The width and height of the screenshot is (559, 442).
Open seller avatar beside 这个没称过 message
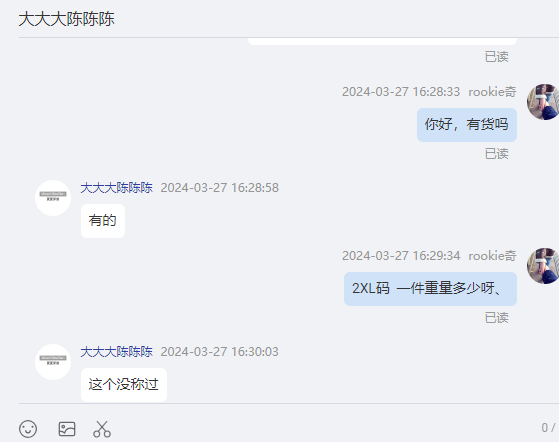tap(53, 362)
